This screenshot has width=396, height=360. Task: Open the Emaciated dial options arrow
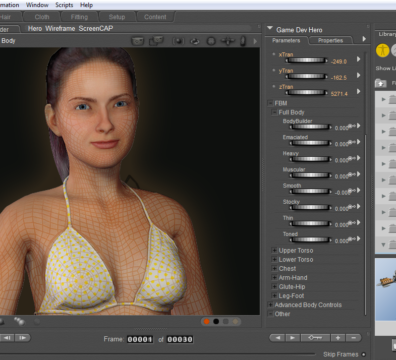click(x=359, y=142)
